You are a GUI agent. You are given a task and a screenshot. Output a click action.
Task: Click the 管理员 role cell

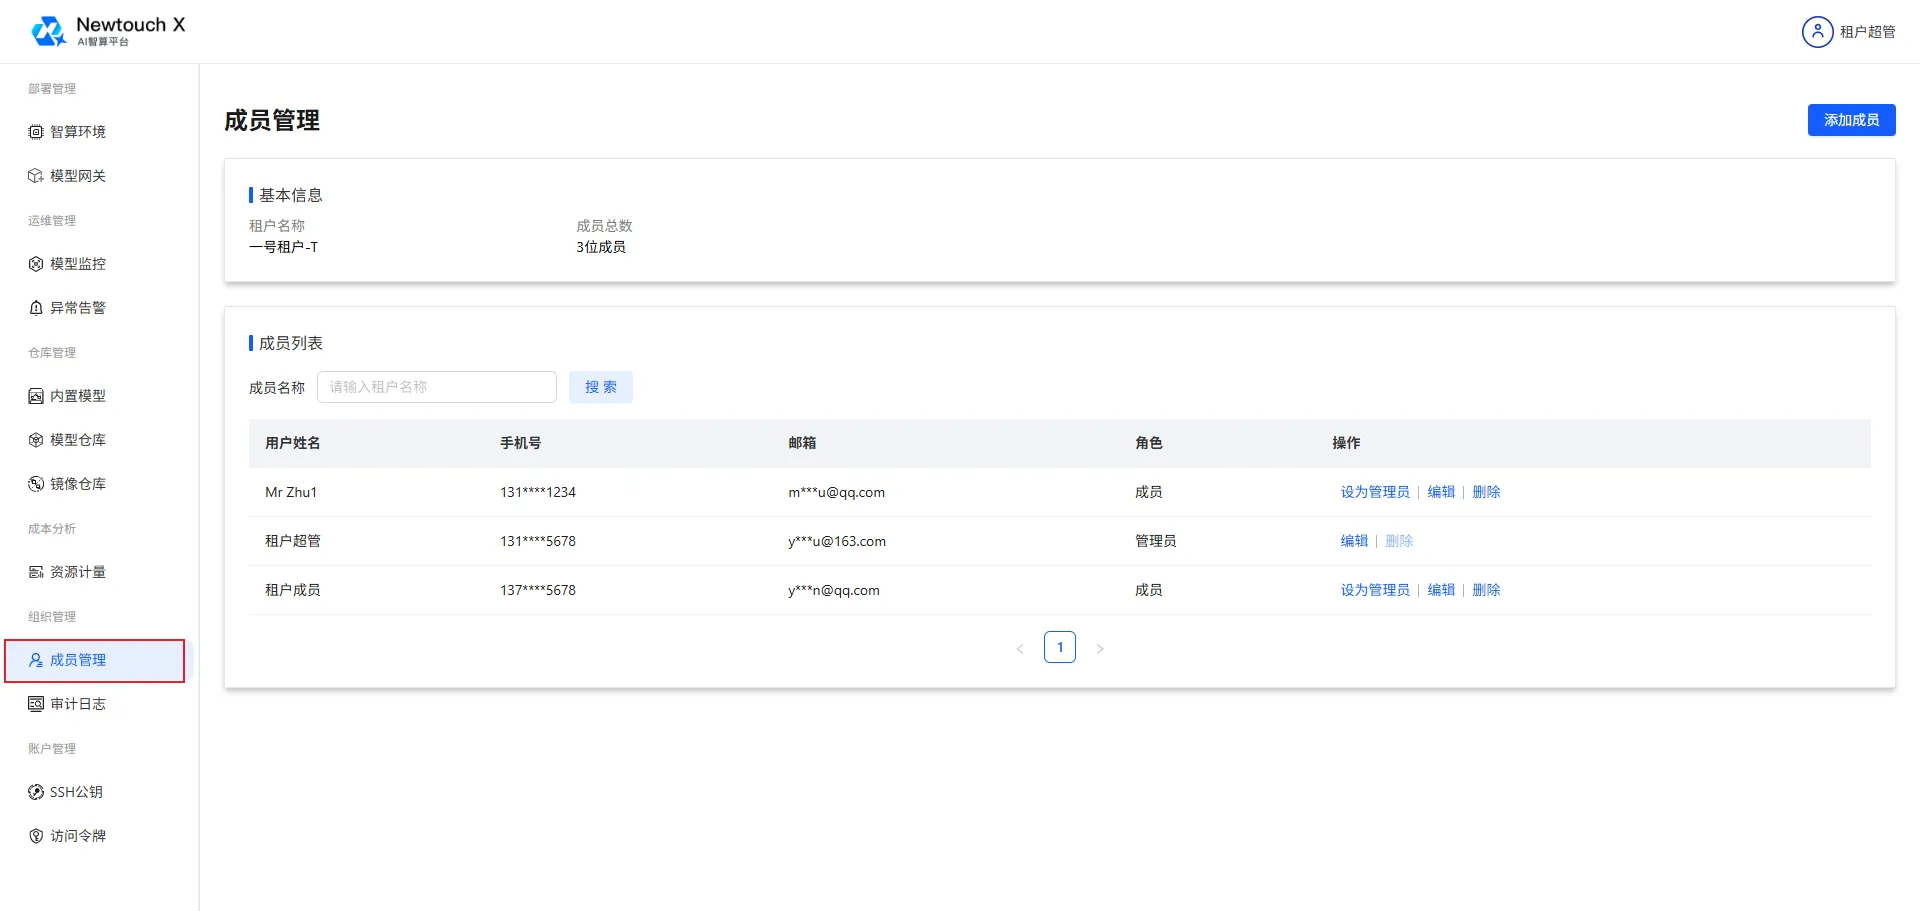point(1155,541)
